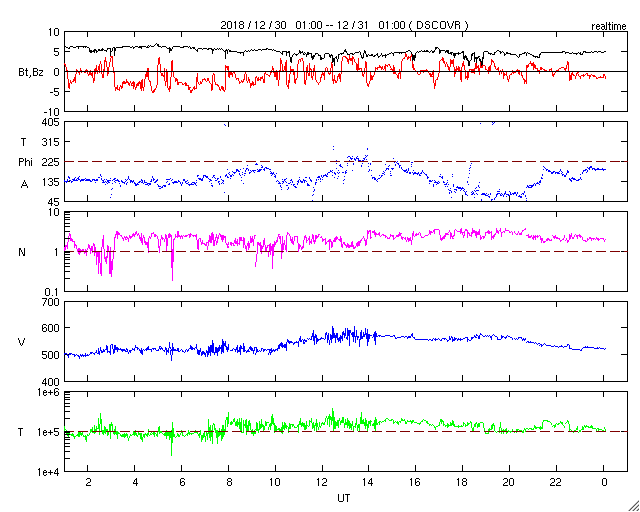Click the plot title date range text

point(344,25)
